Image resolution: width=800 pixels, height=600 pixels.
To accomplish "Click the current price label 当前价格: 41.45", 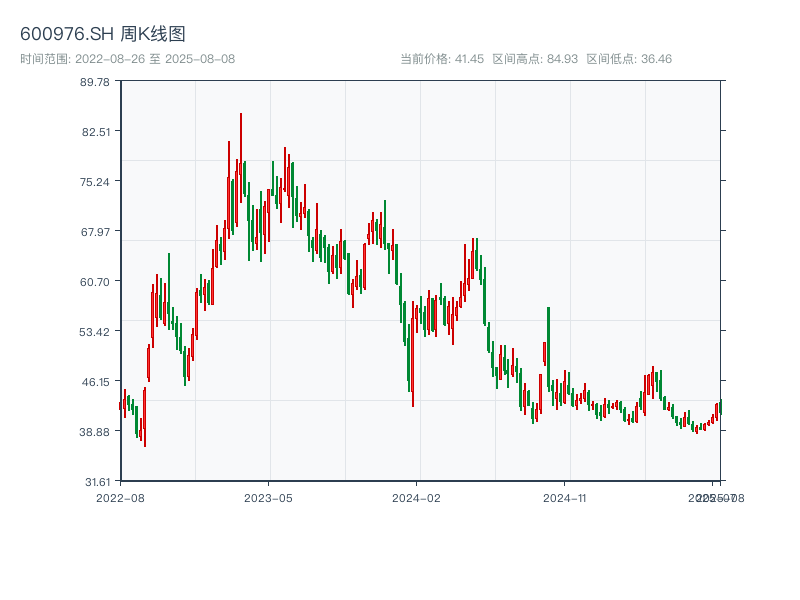I will point(442,59).
